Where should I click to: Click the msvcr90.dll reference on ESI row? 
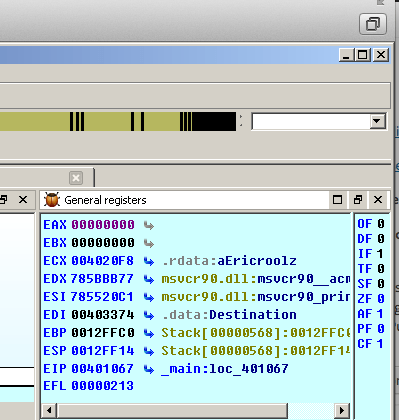[256, 297]
